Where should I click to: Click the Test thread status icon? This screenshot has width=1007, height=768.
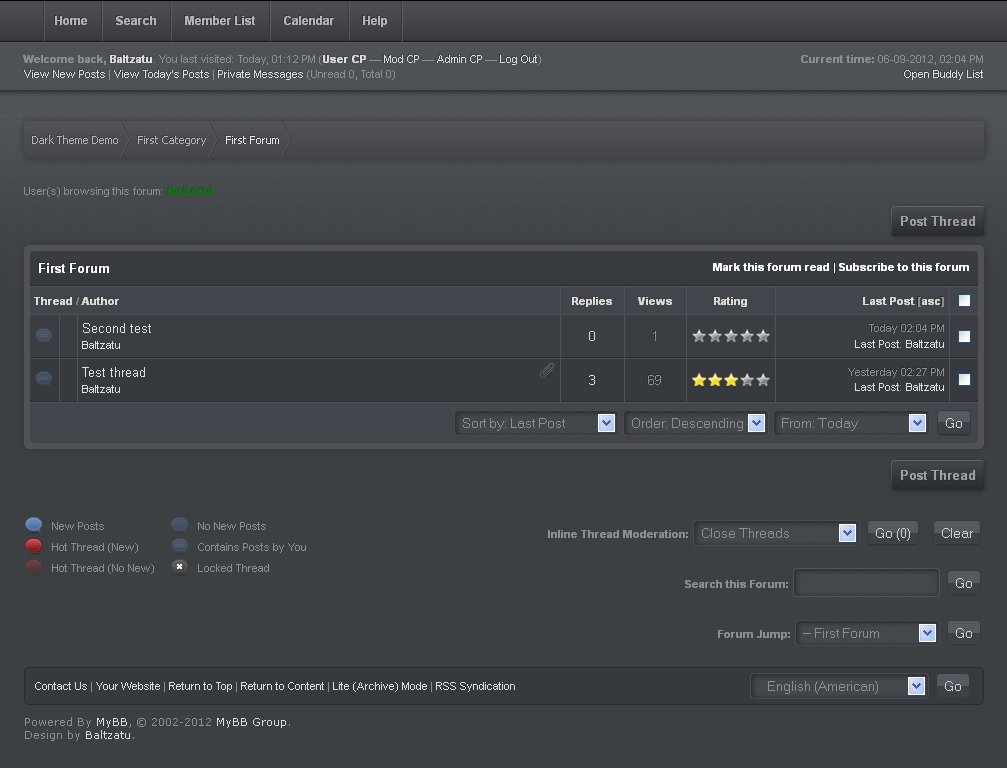[x=44, y=379]
